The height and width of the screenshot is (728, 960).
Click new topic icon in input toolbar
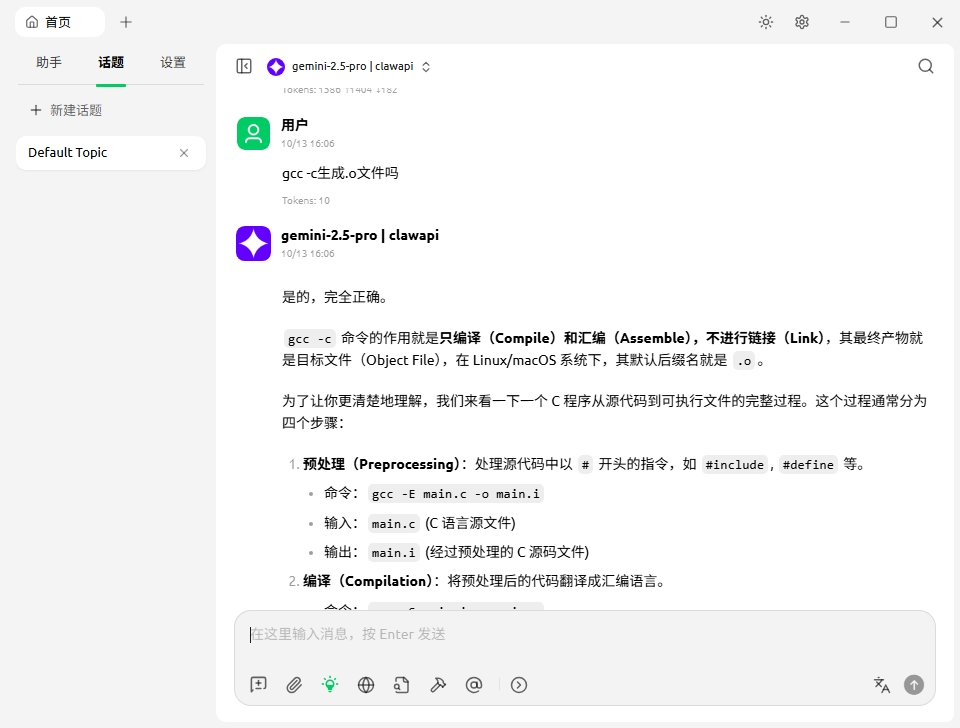tap(258, 685)
